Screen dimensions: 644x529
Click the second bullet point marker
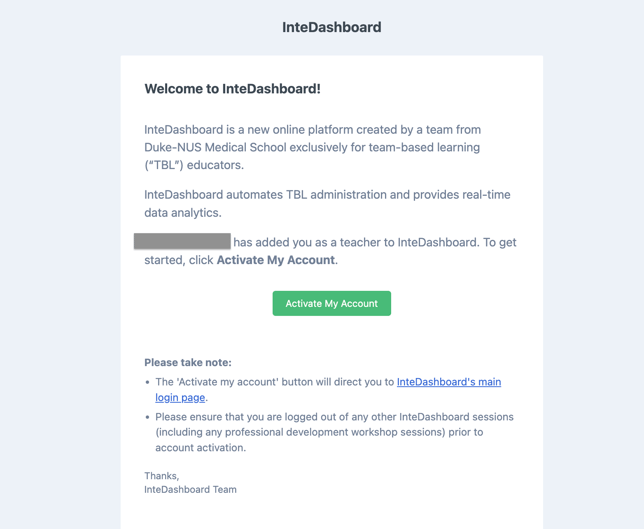[148, 417]
